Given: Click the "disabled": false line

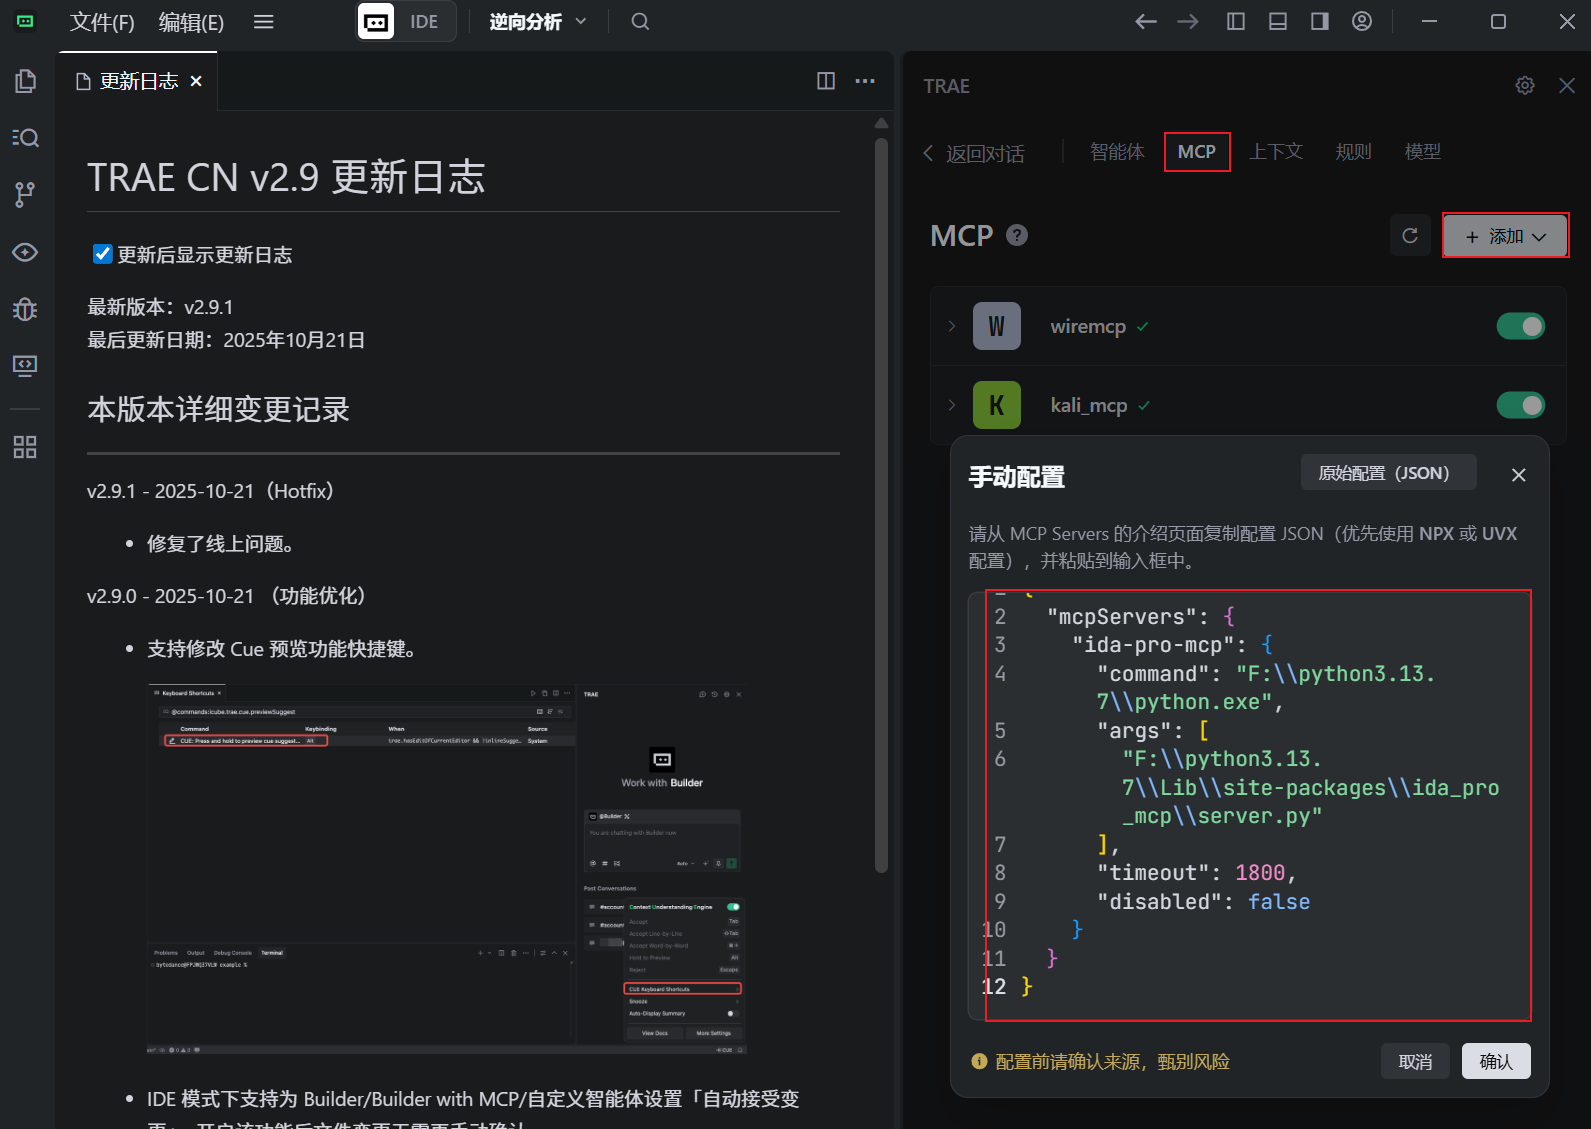Looking at the screenshot, I should [1204, 902].
